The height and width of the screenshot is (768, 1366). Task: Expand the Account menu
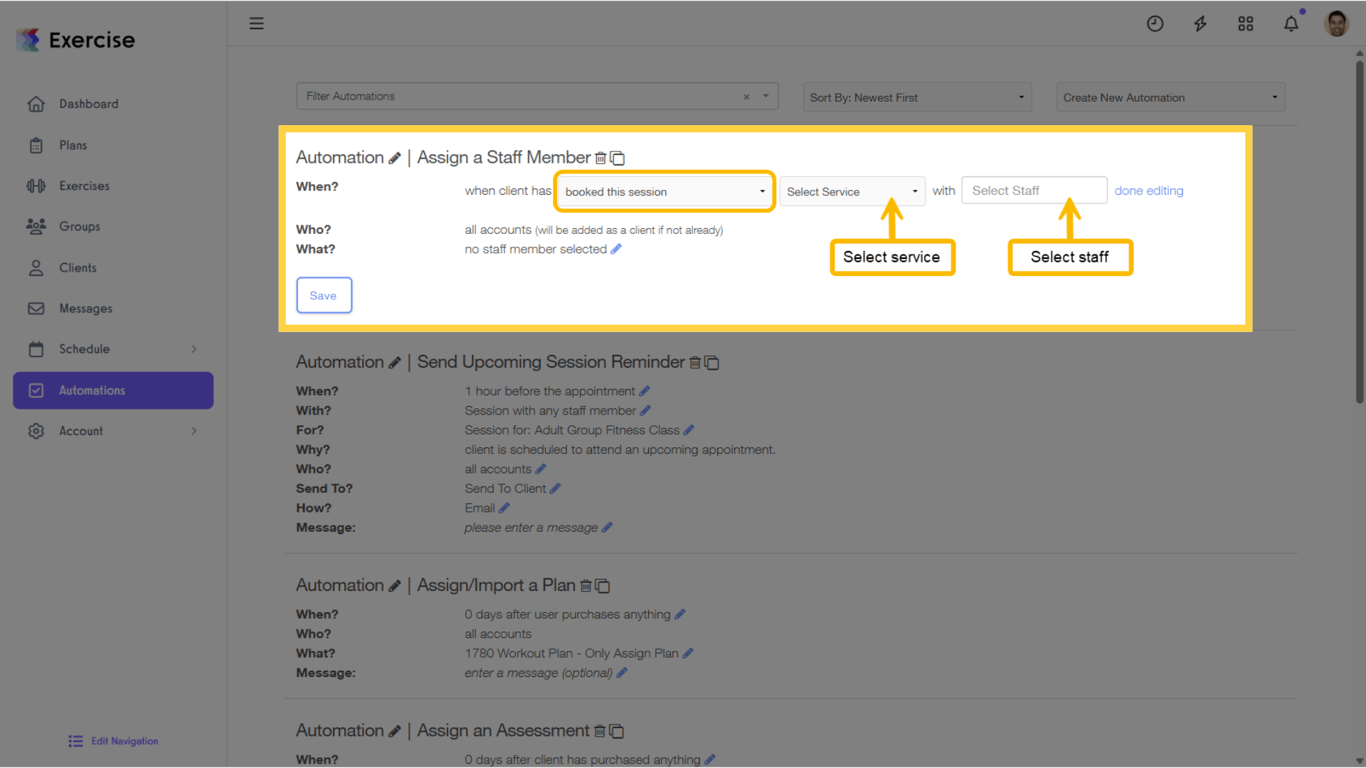point(78,430)
